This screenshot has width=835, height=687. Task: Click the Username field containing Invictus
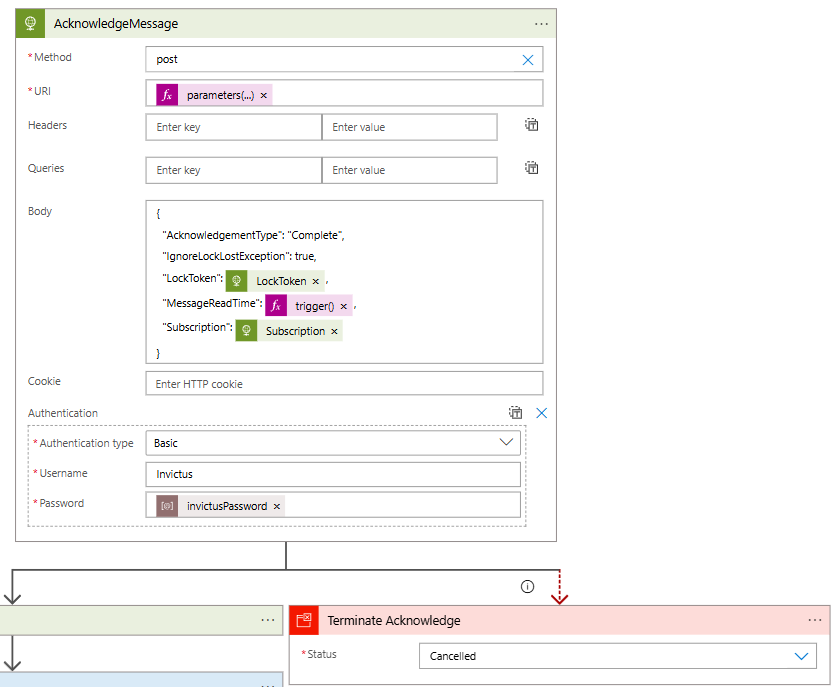click(332, 474)
